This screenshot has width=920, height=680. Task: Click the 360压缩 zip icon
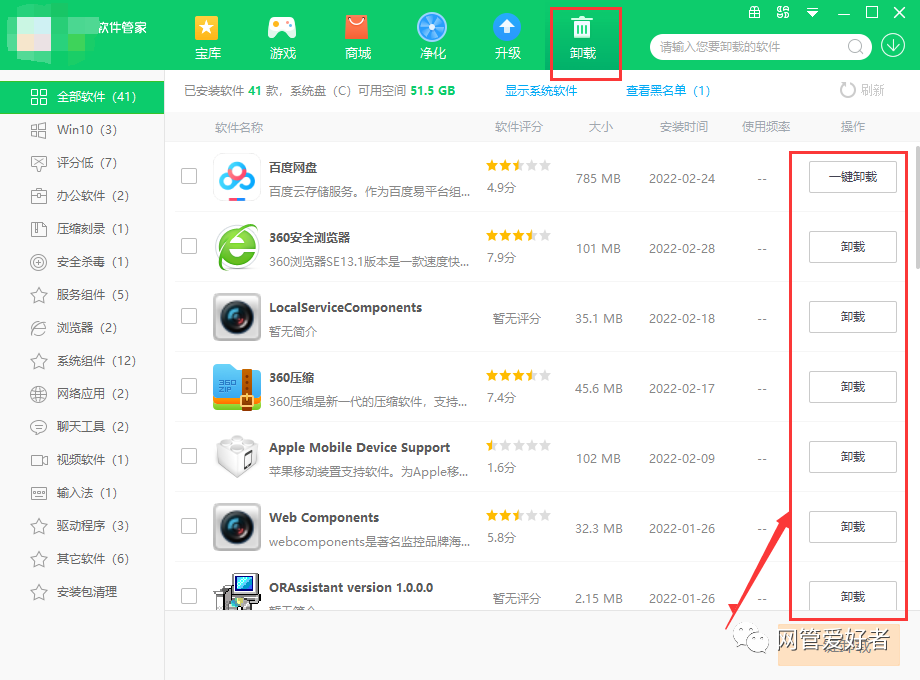pos(236,387)
